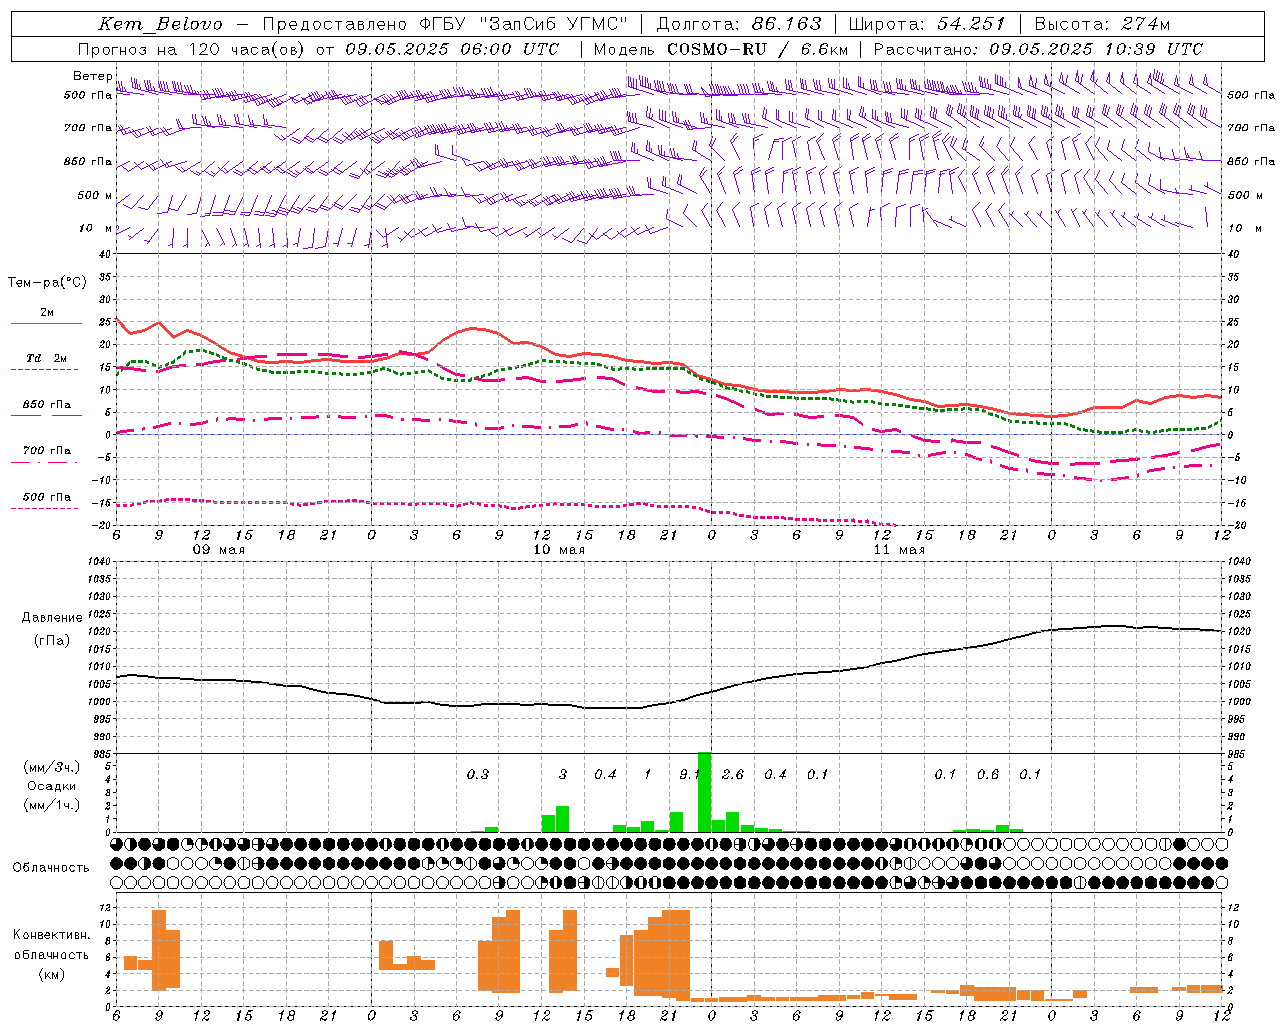Click the 2.6 precipitation total
The height and width of the screenshot is (1024, 1280).
tap(732, 774)
